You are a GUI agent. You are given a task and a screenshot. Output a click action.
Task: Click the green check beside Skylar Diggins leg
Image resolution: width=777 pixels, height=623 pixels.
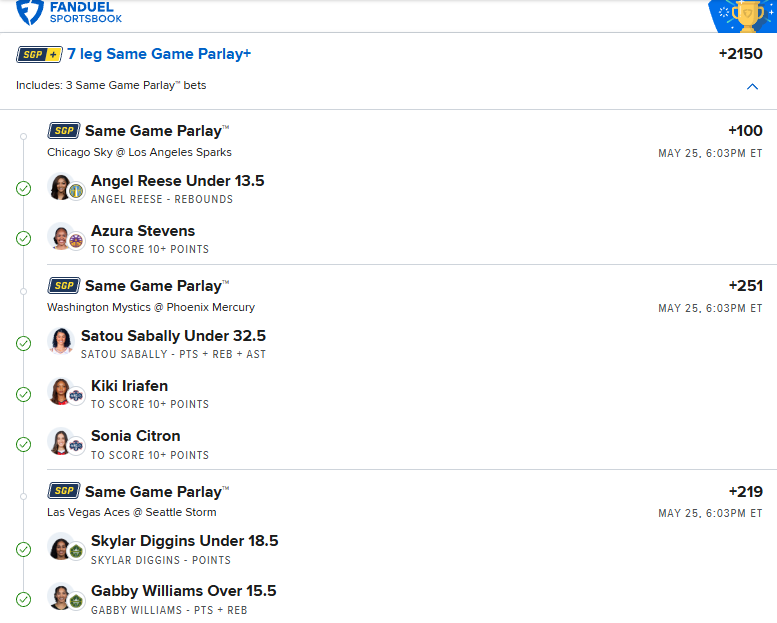pyautogui.click(x=23, y=549)
